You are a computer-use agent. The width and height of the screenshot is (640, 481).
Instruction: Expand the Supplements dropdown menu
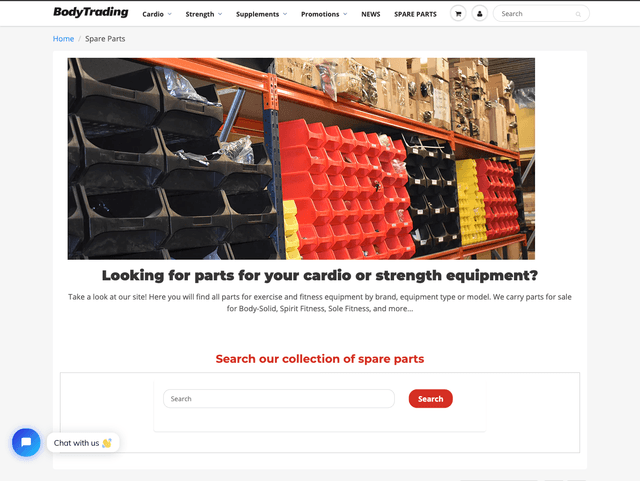[x=261, y=14]
